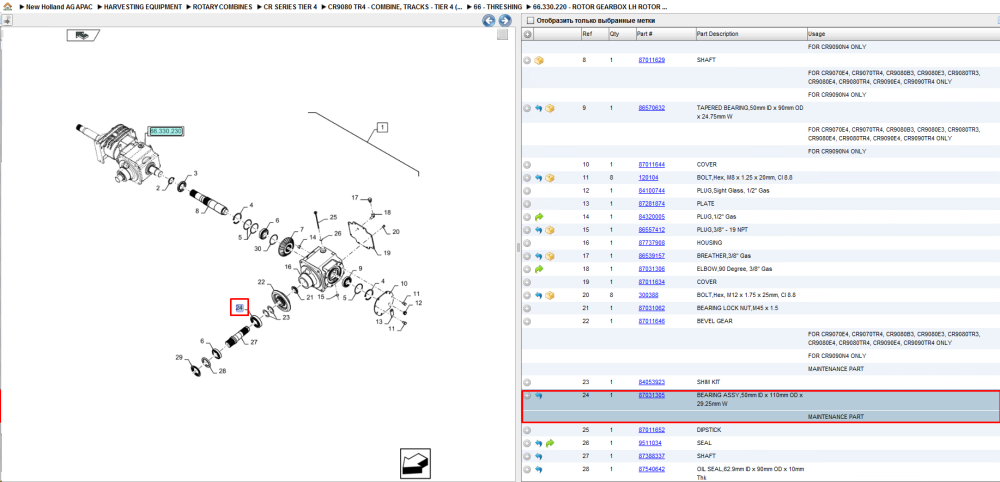1000x482 pixels.
Task: Add HOUSING ref 16 with plus icon
Action: 527,243
